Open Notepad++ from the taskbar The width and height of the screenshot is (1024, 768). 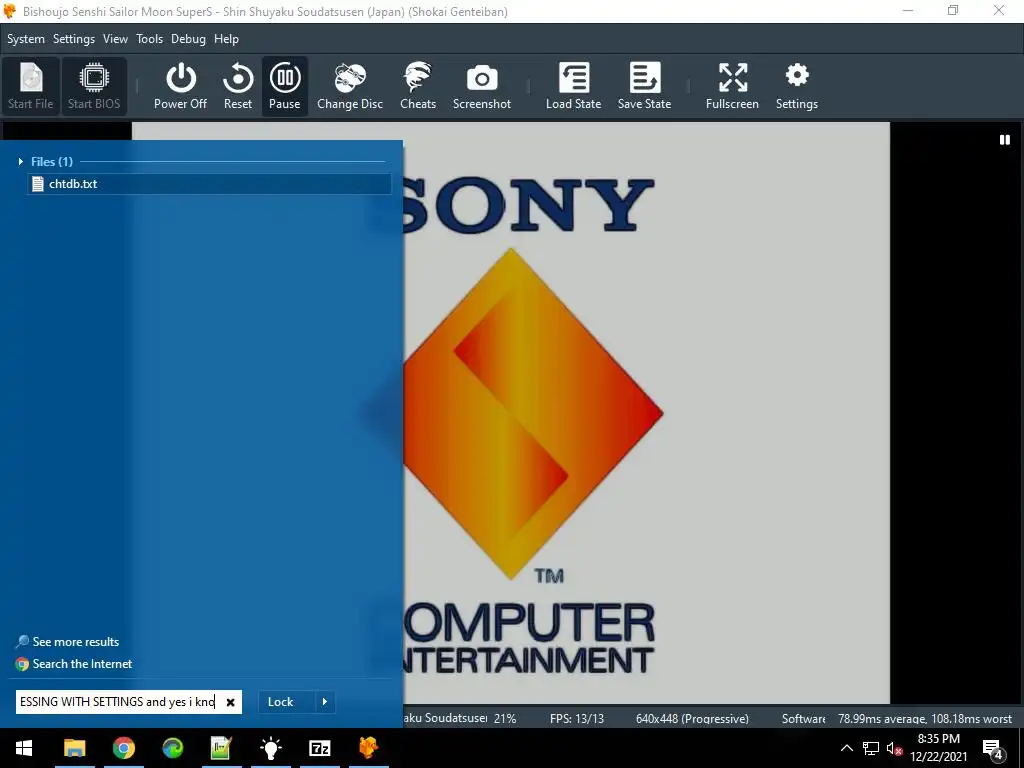tap(221, 748)
